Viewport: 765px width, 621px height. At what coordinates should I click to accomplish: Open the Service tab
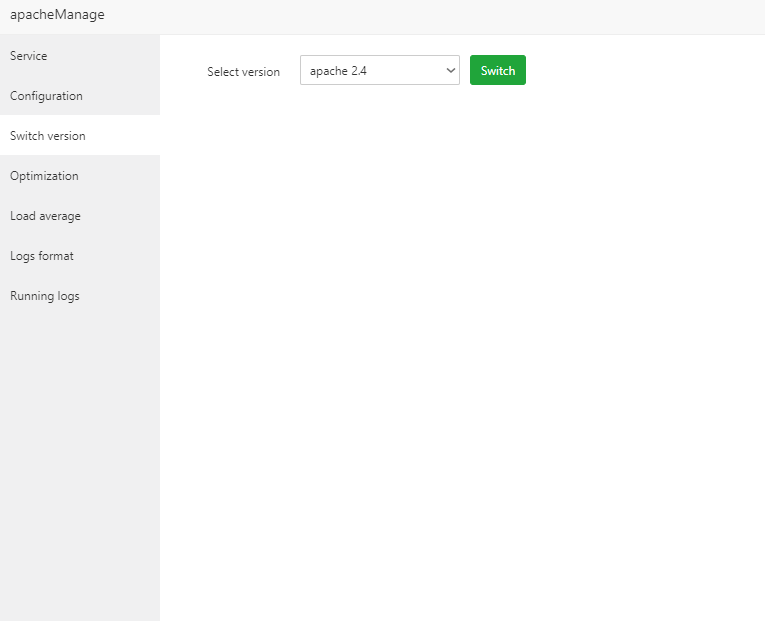[80, 56]
